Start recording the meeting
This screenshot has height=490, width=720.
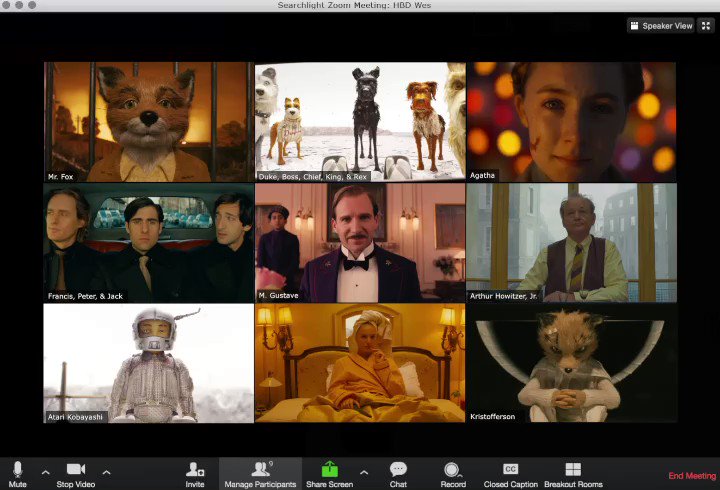pos(453,475)
